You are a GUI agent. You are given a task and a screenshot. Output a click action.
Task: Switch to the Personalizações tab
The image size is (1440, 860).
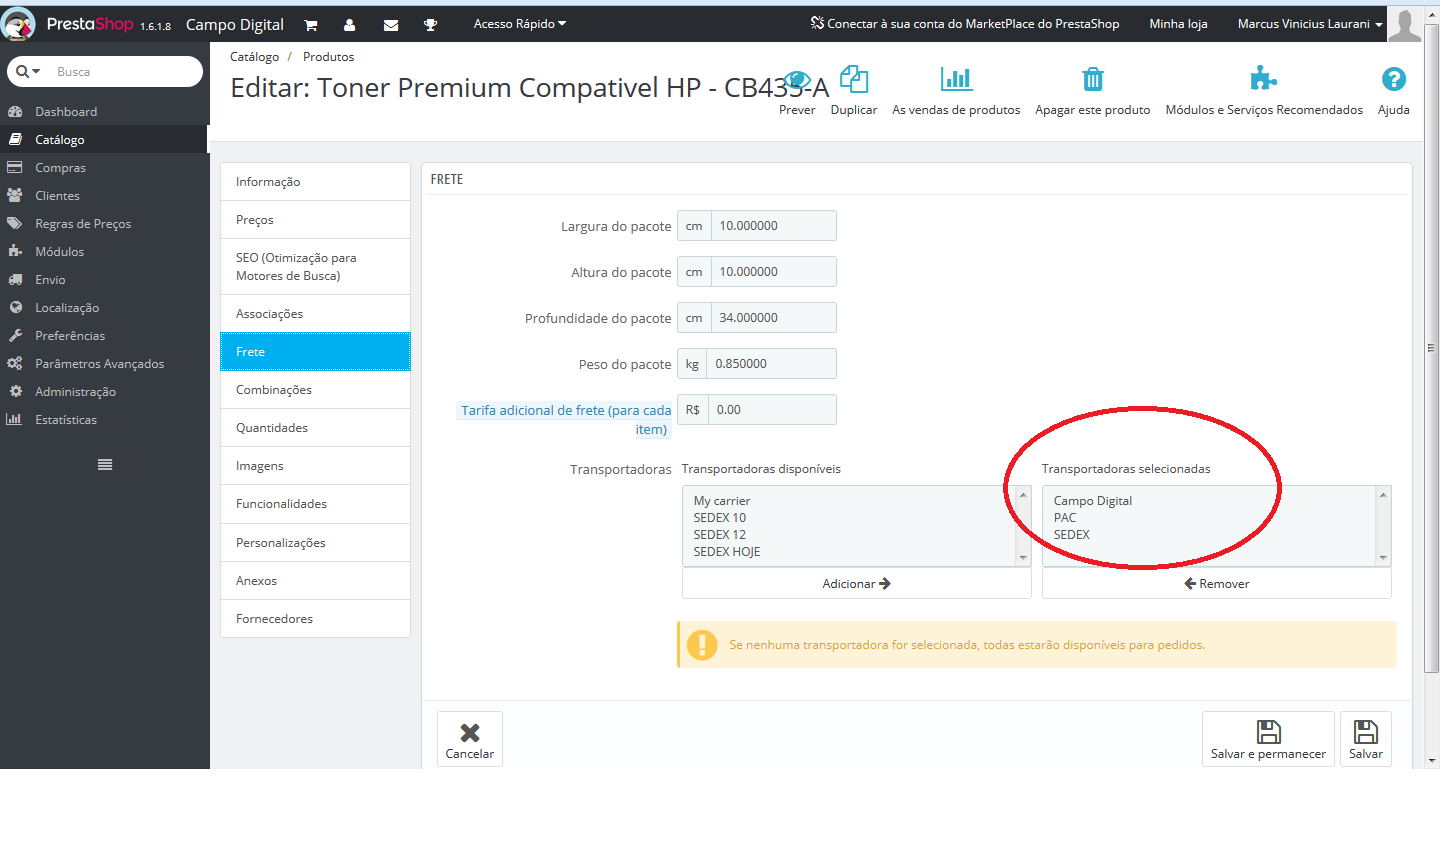pyautogui.click(x=315, y=543)
